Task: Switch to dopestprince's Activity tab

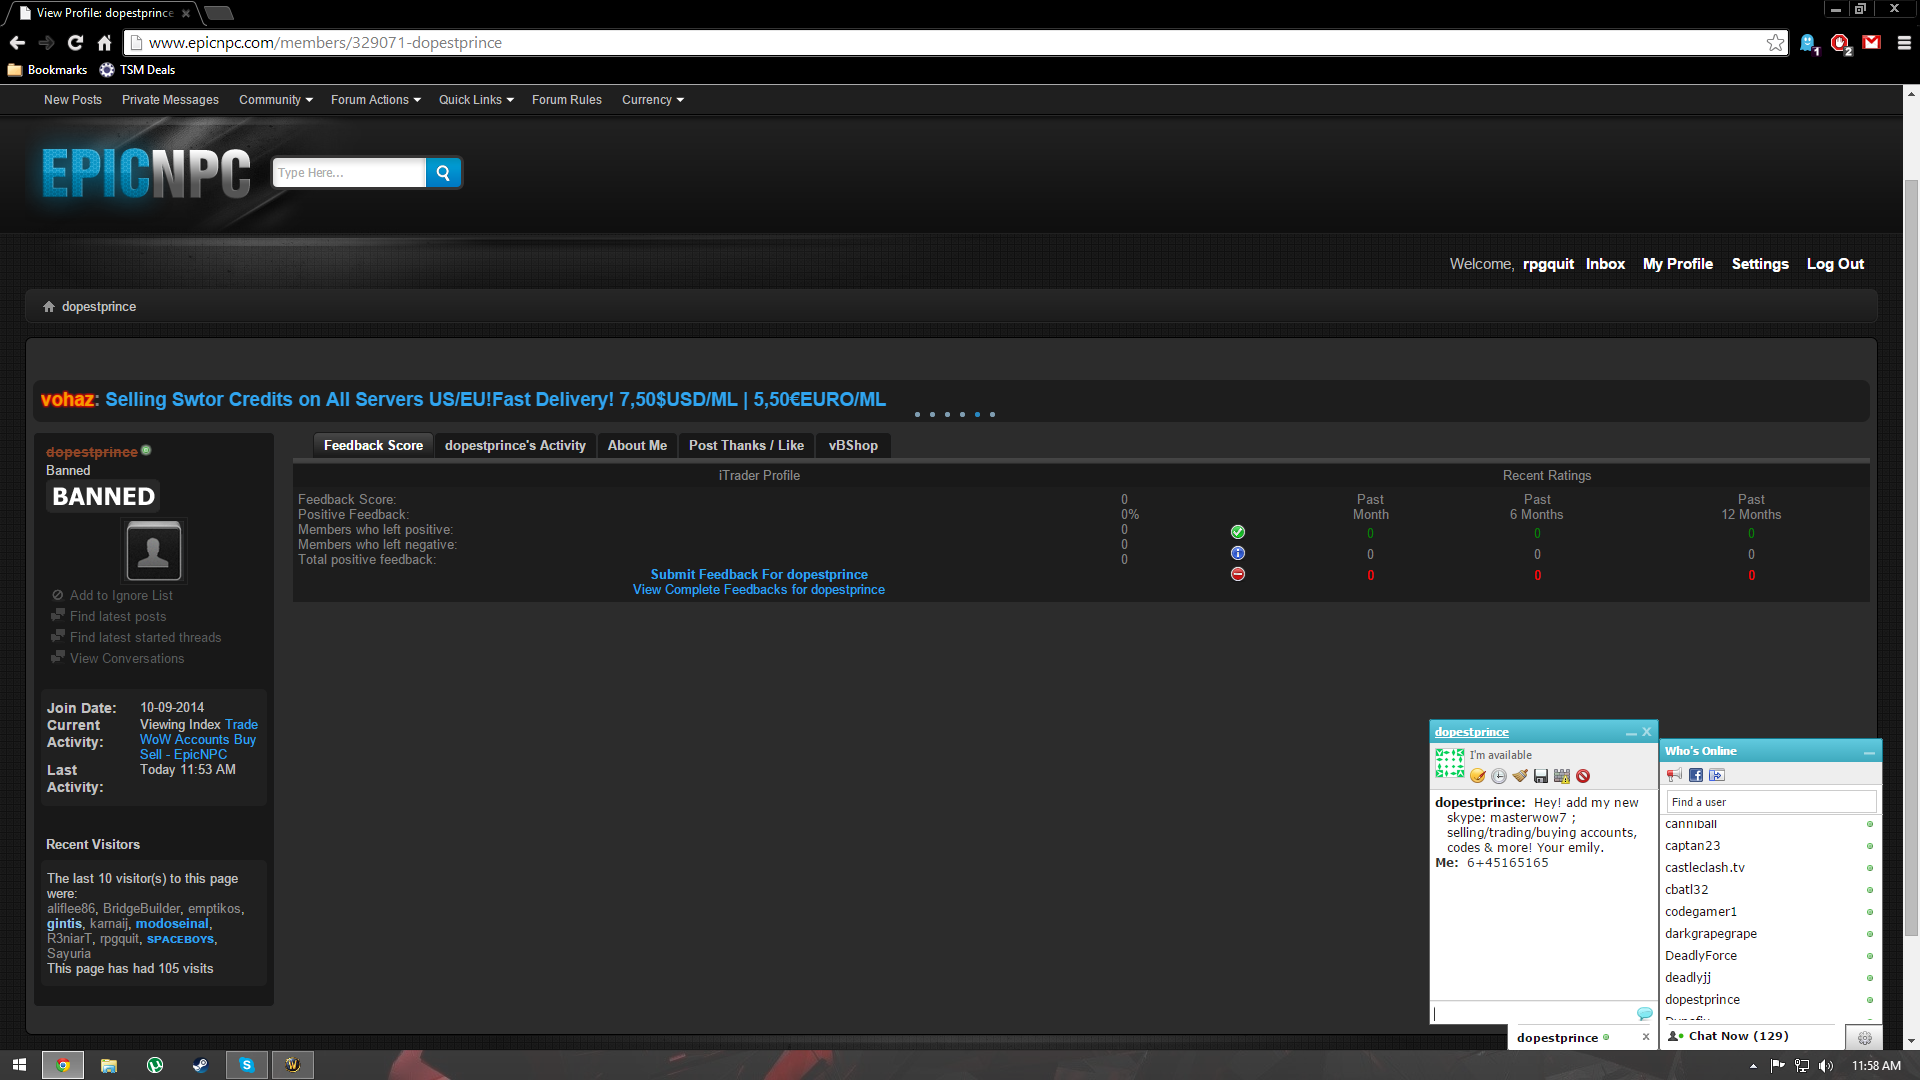Action: click(515, 446)
